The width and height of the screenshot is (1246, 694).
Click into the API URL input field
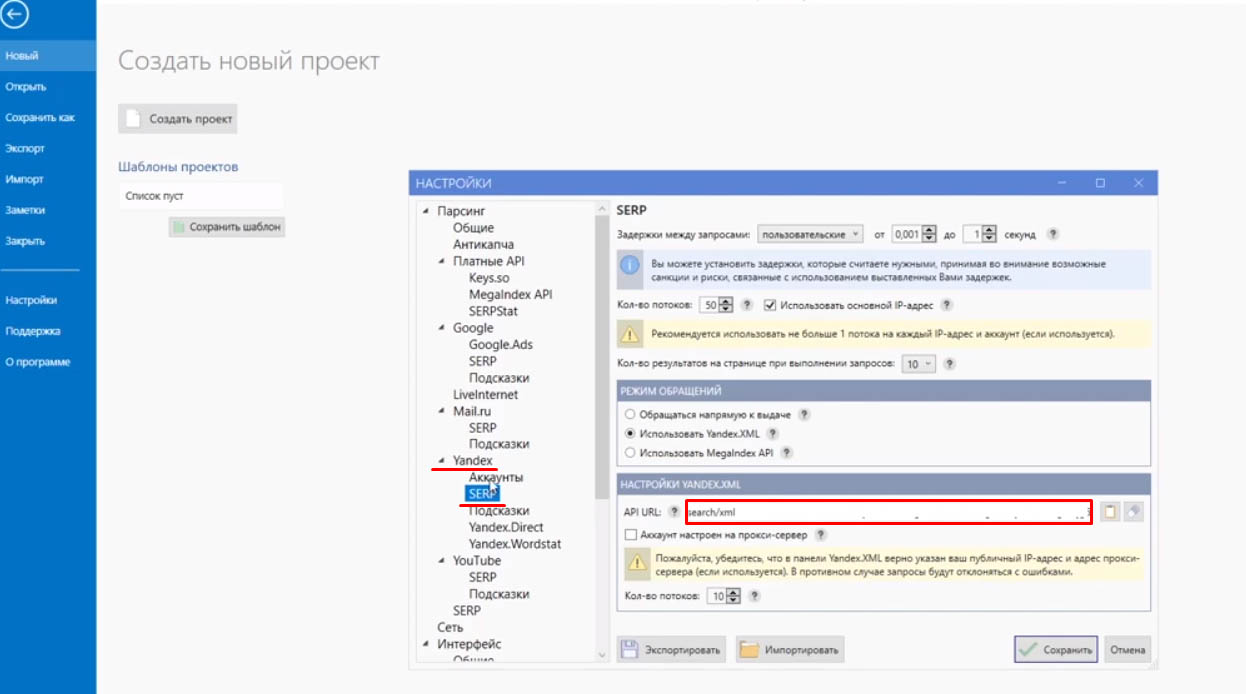tap(888, 512)
